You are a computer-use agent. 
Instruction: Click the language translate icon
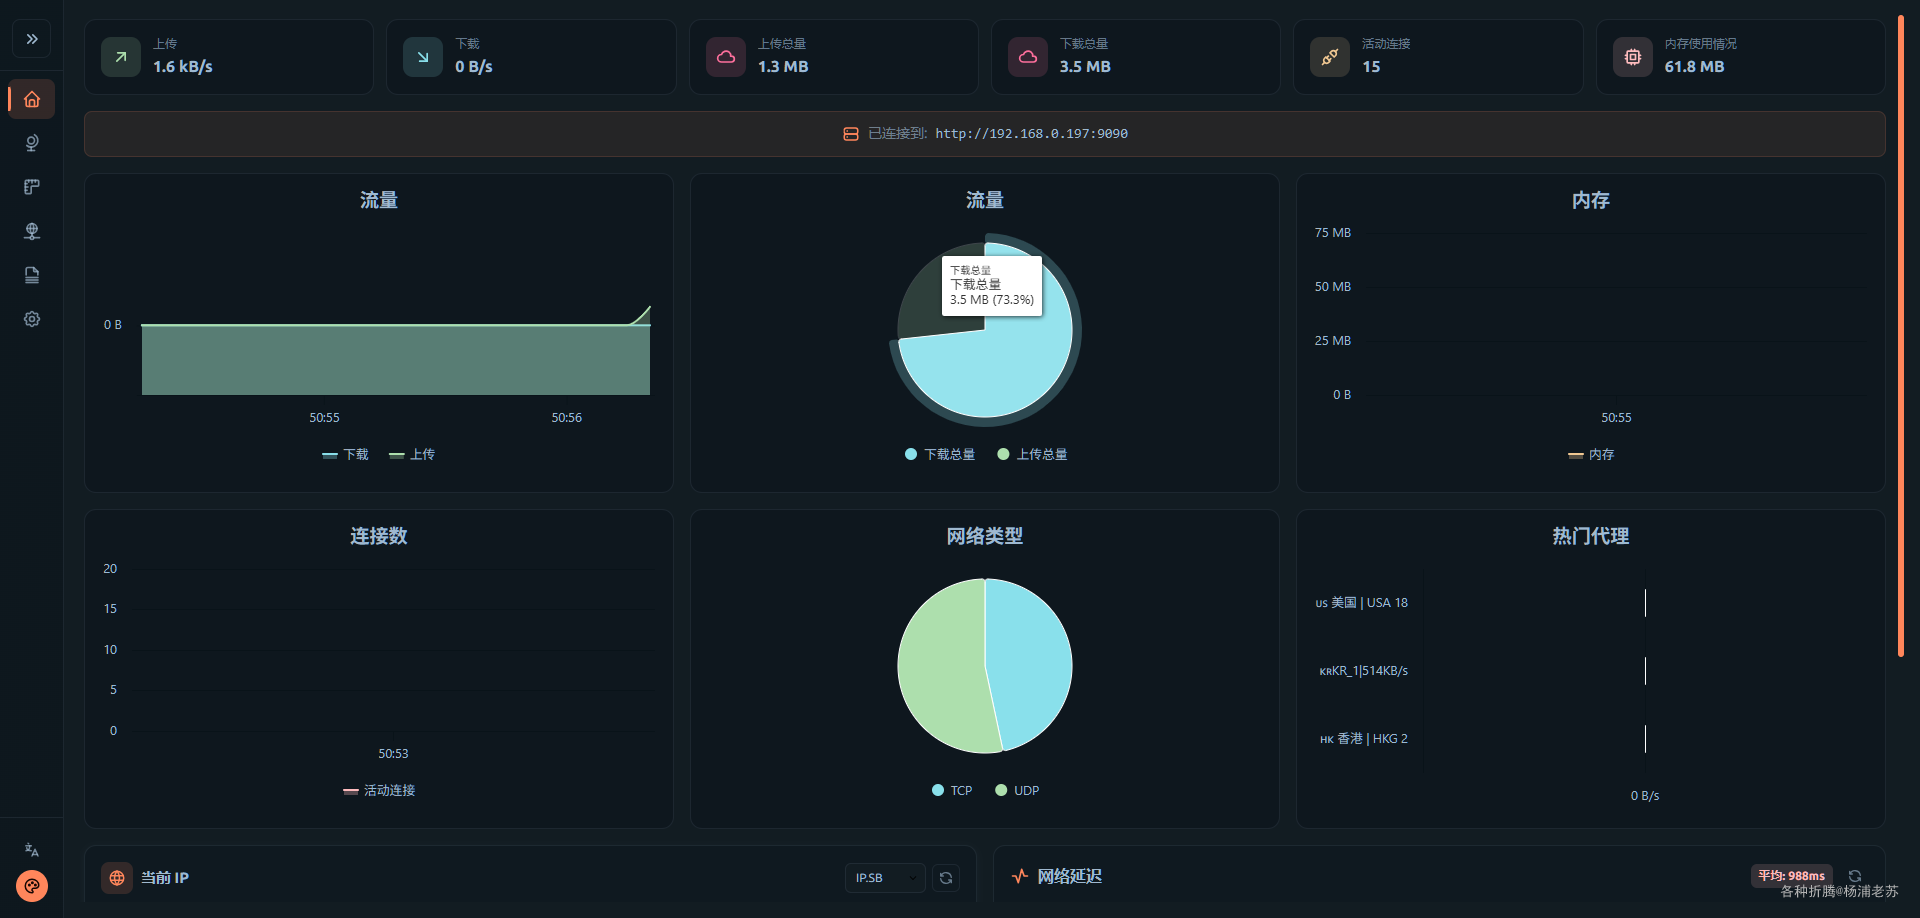[32, 850]
